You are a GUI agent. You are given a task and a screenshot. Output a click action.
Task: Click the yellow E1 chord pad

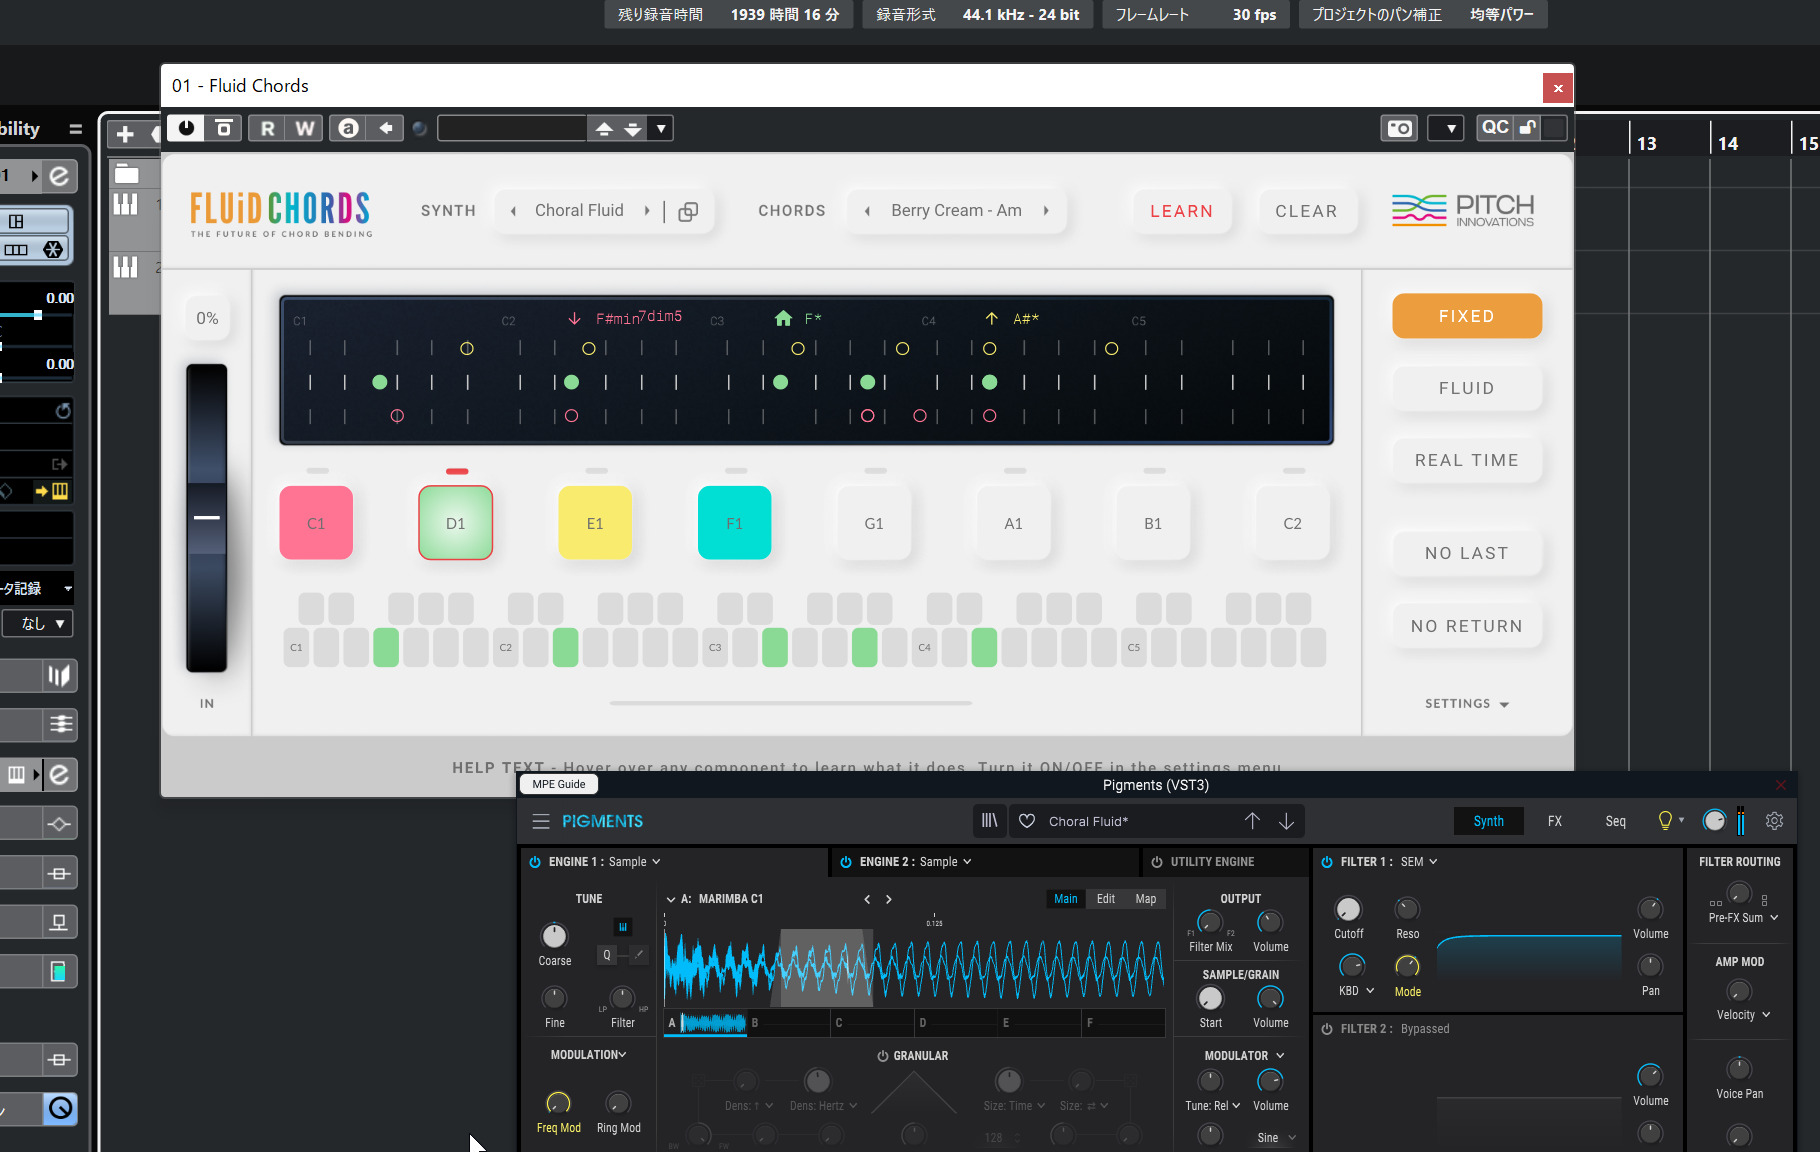(x=595, y=523)
